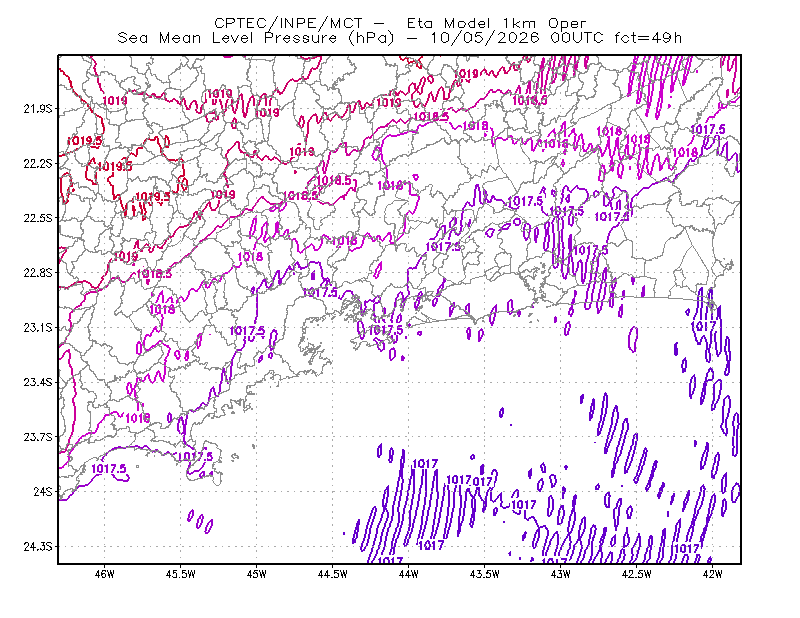800x618 pixels.
Task: Click the chart title 'Eta Model 1km Oper'
Action: (496, 23)
